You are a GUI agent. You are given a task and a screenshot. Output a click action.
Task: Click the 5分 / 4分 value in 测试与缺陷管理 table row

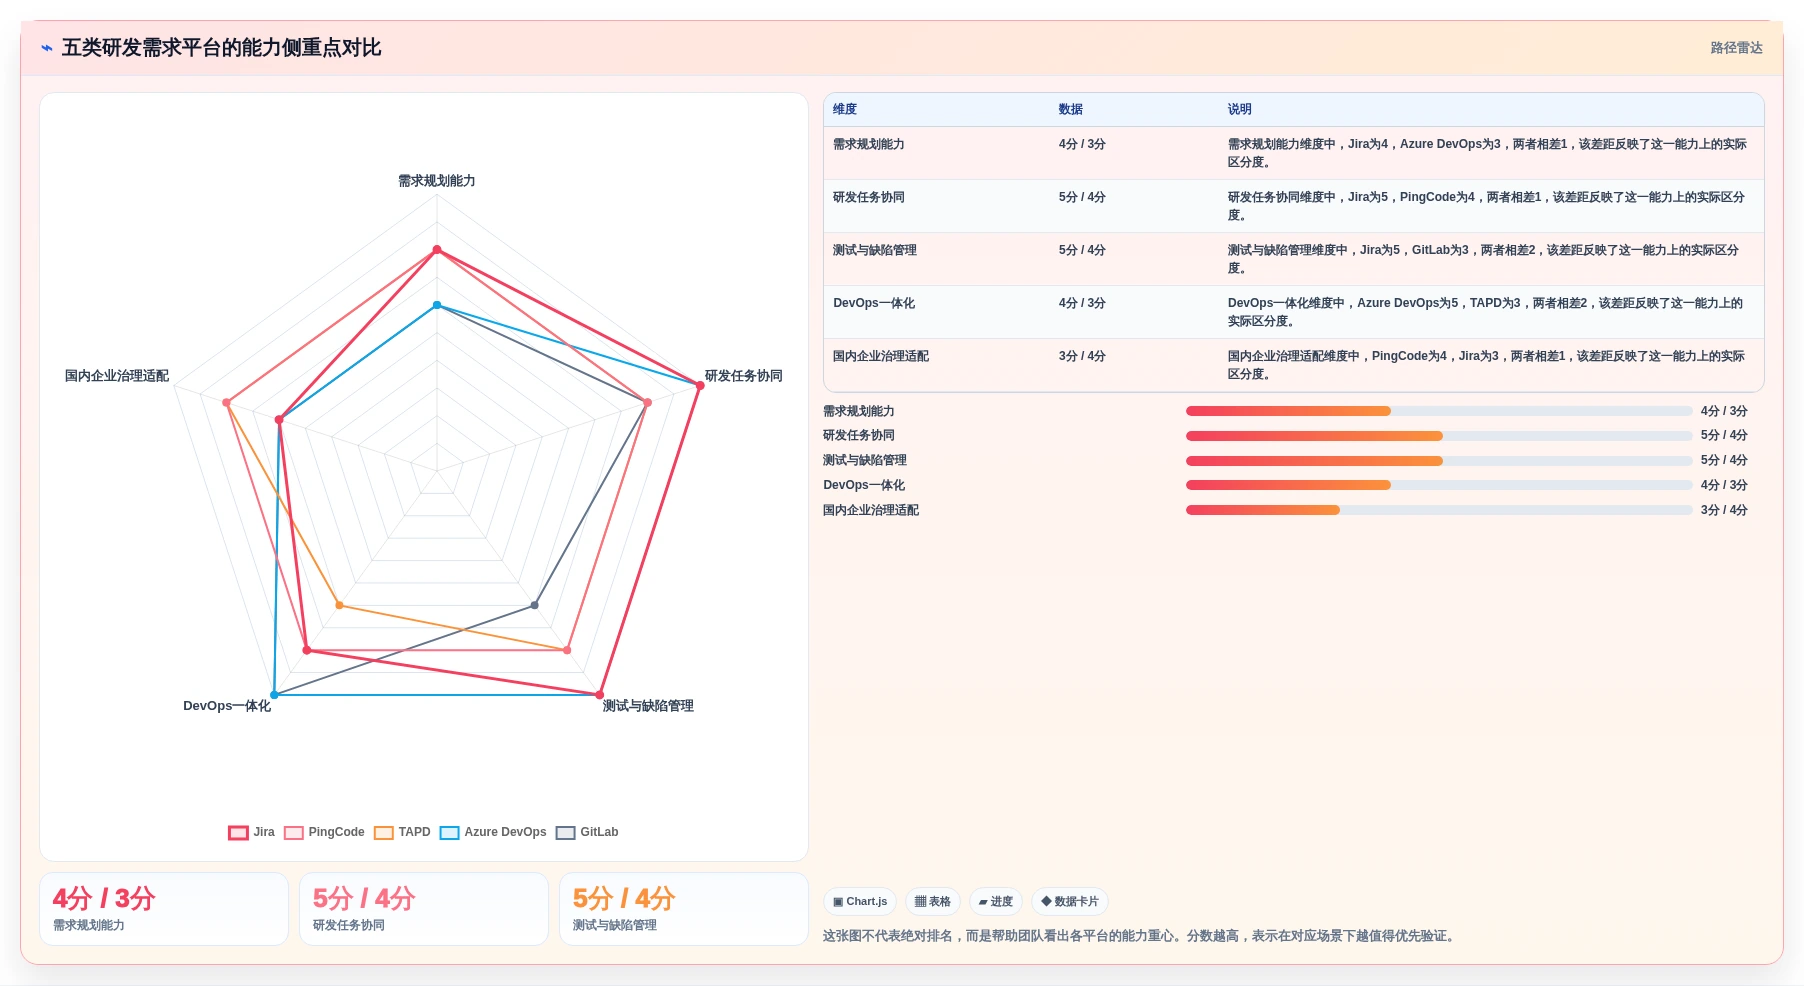[x=1082, y=250]
